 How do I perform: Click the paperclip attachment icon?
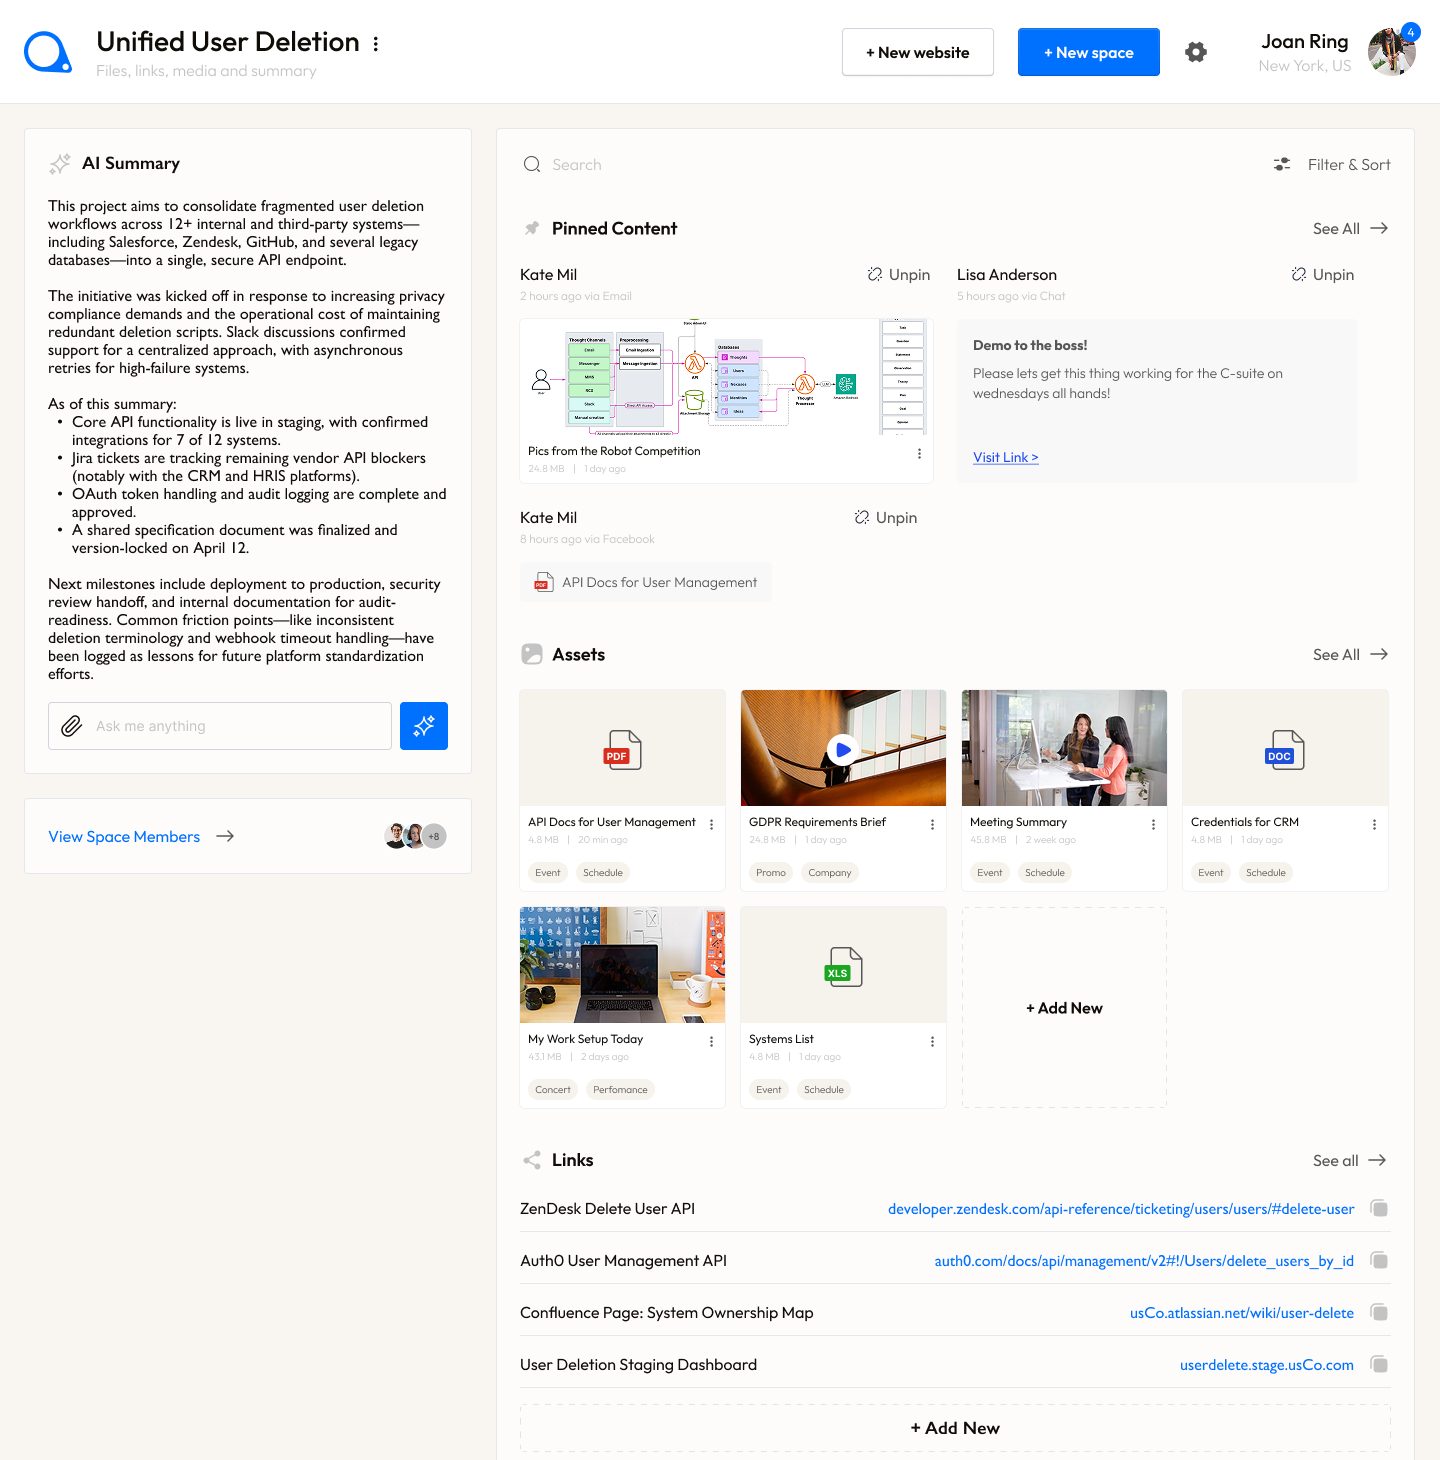click(72, 726)
